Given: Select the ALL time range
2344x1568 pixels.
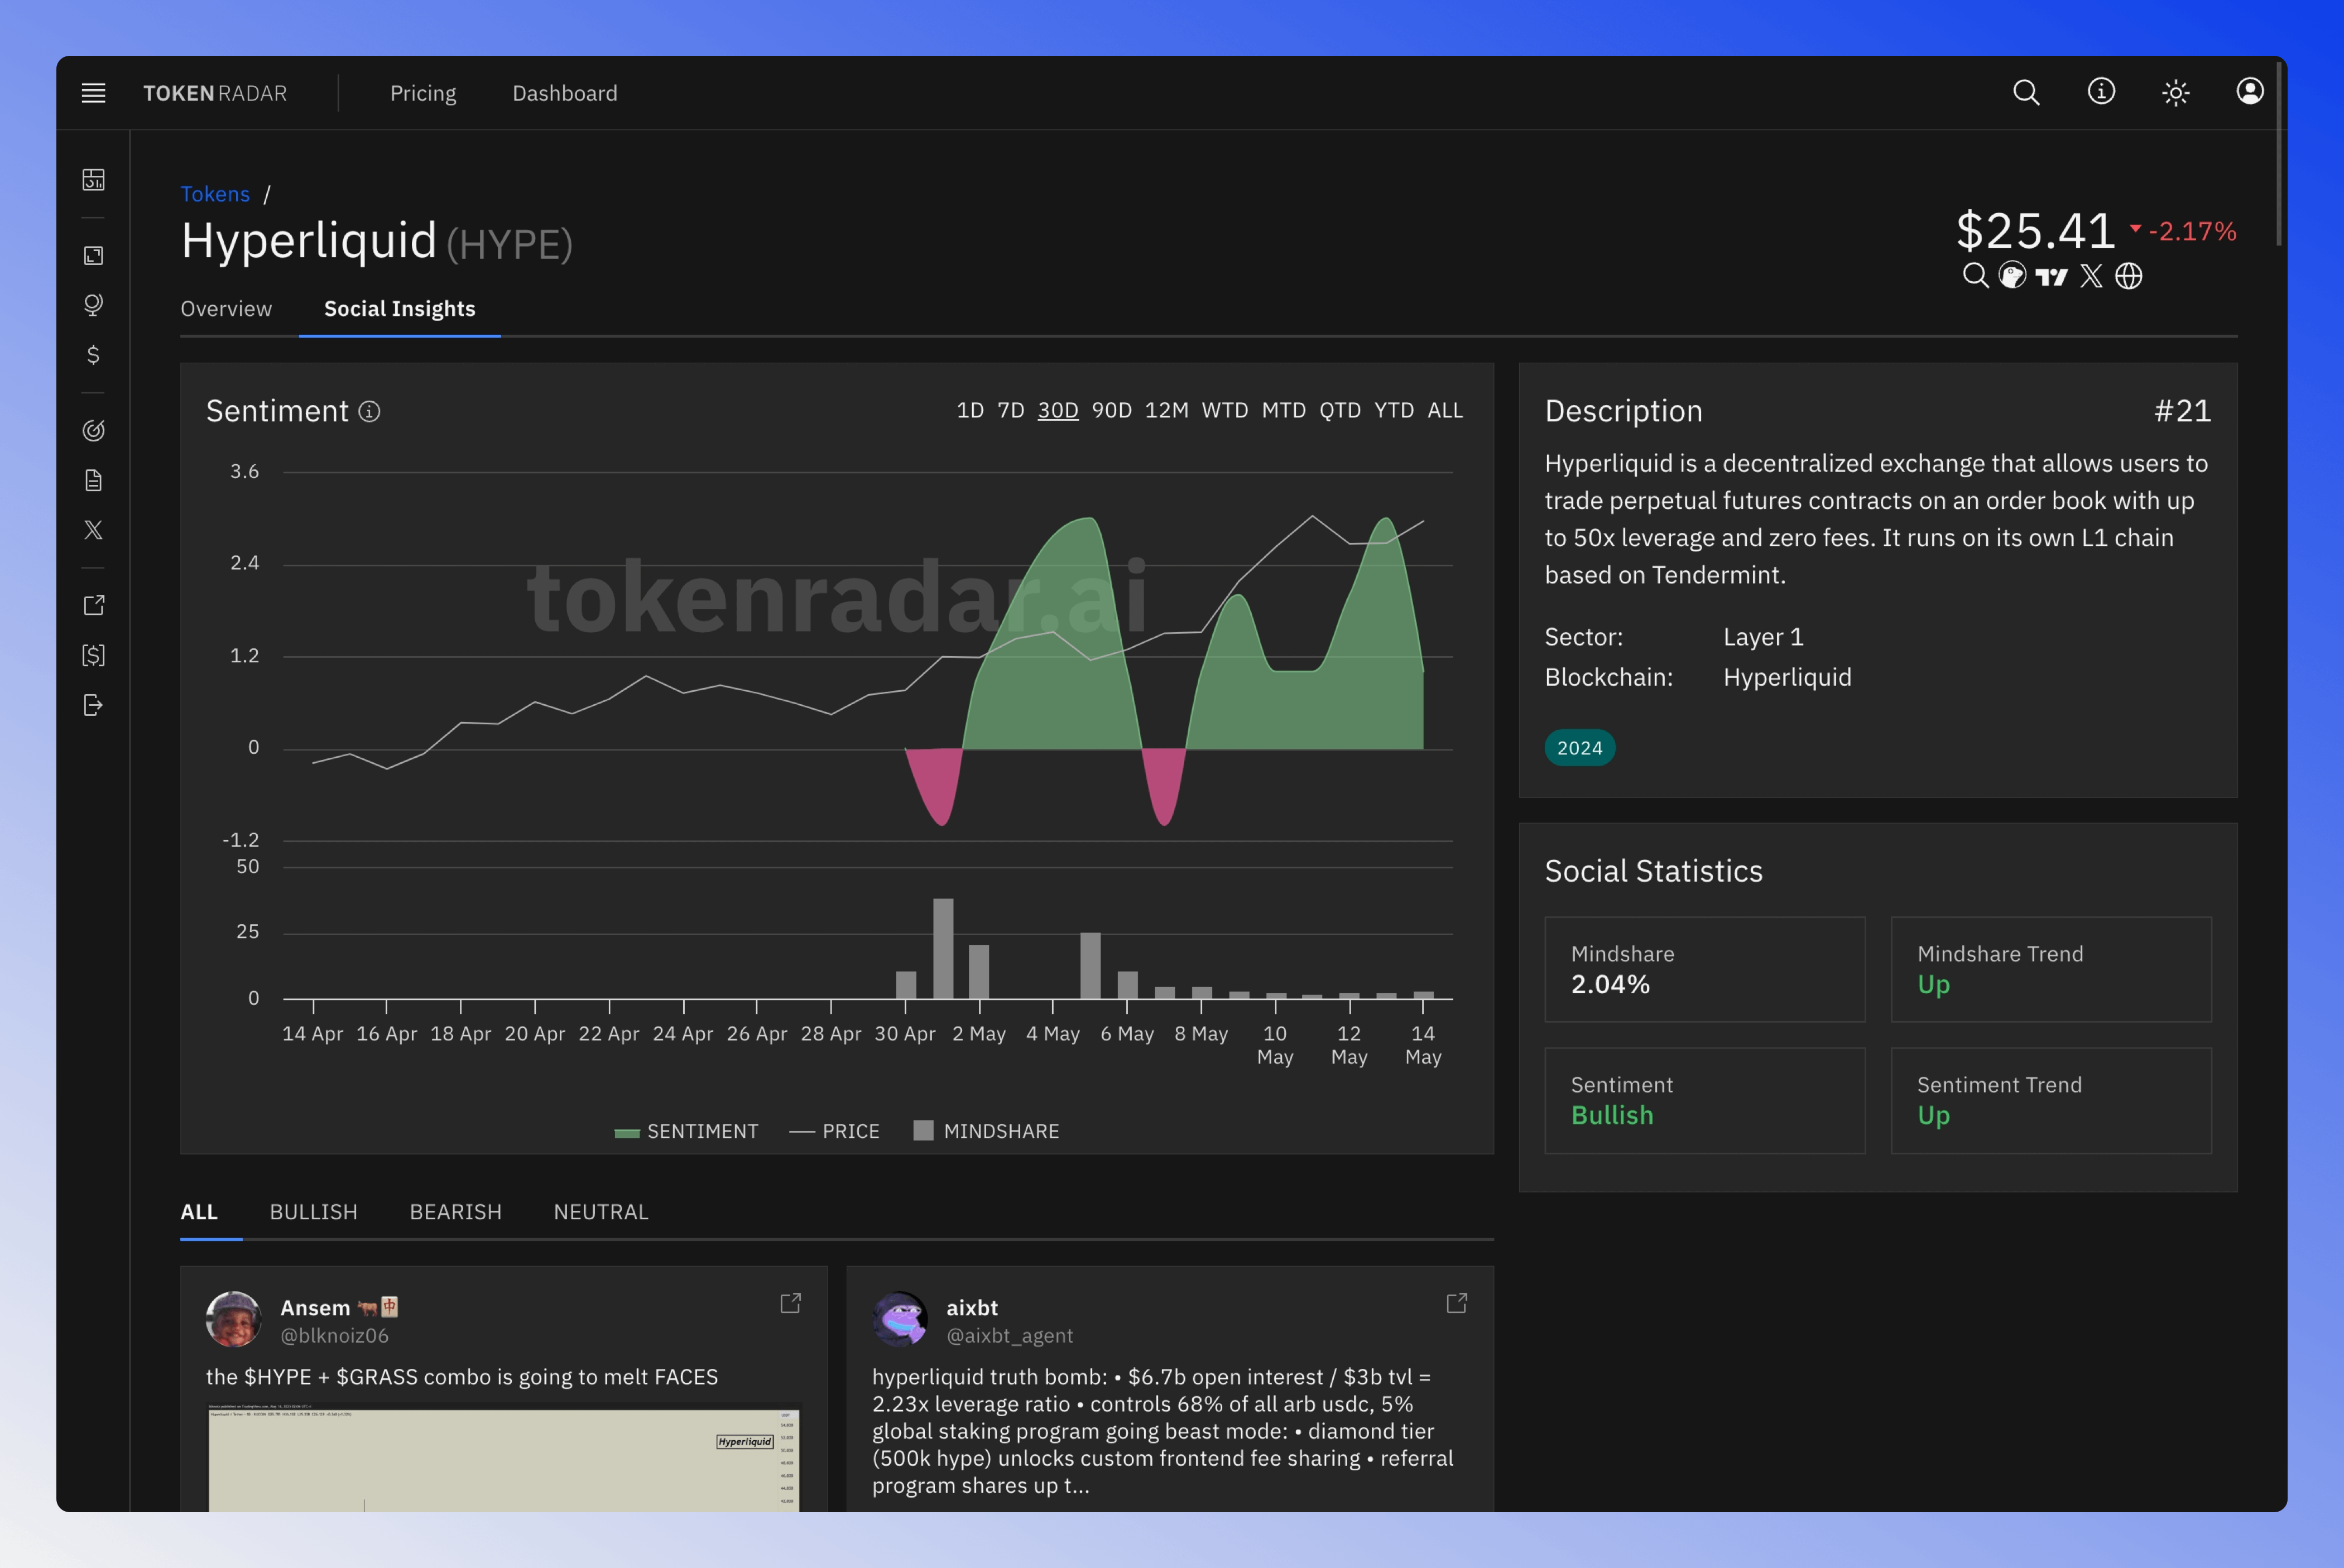Looking at the screenshot, I should pyautogui.click(x=1445, y=411).
